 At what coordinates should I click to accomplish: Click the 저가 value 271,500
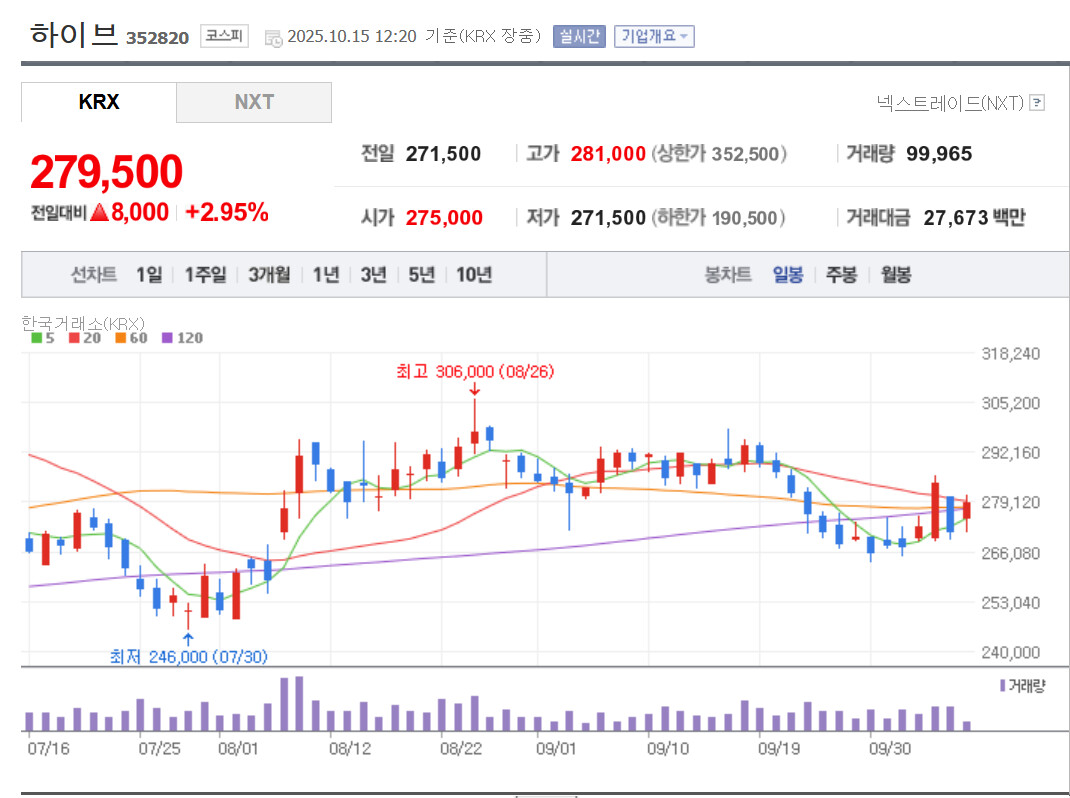[608, 218]
